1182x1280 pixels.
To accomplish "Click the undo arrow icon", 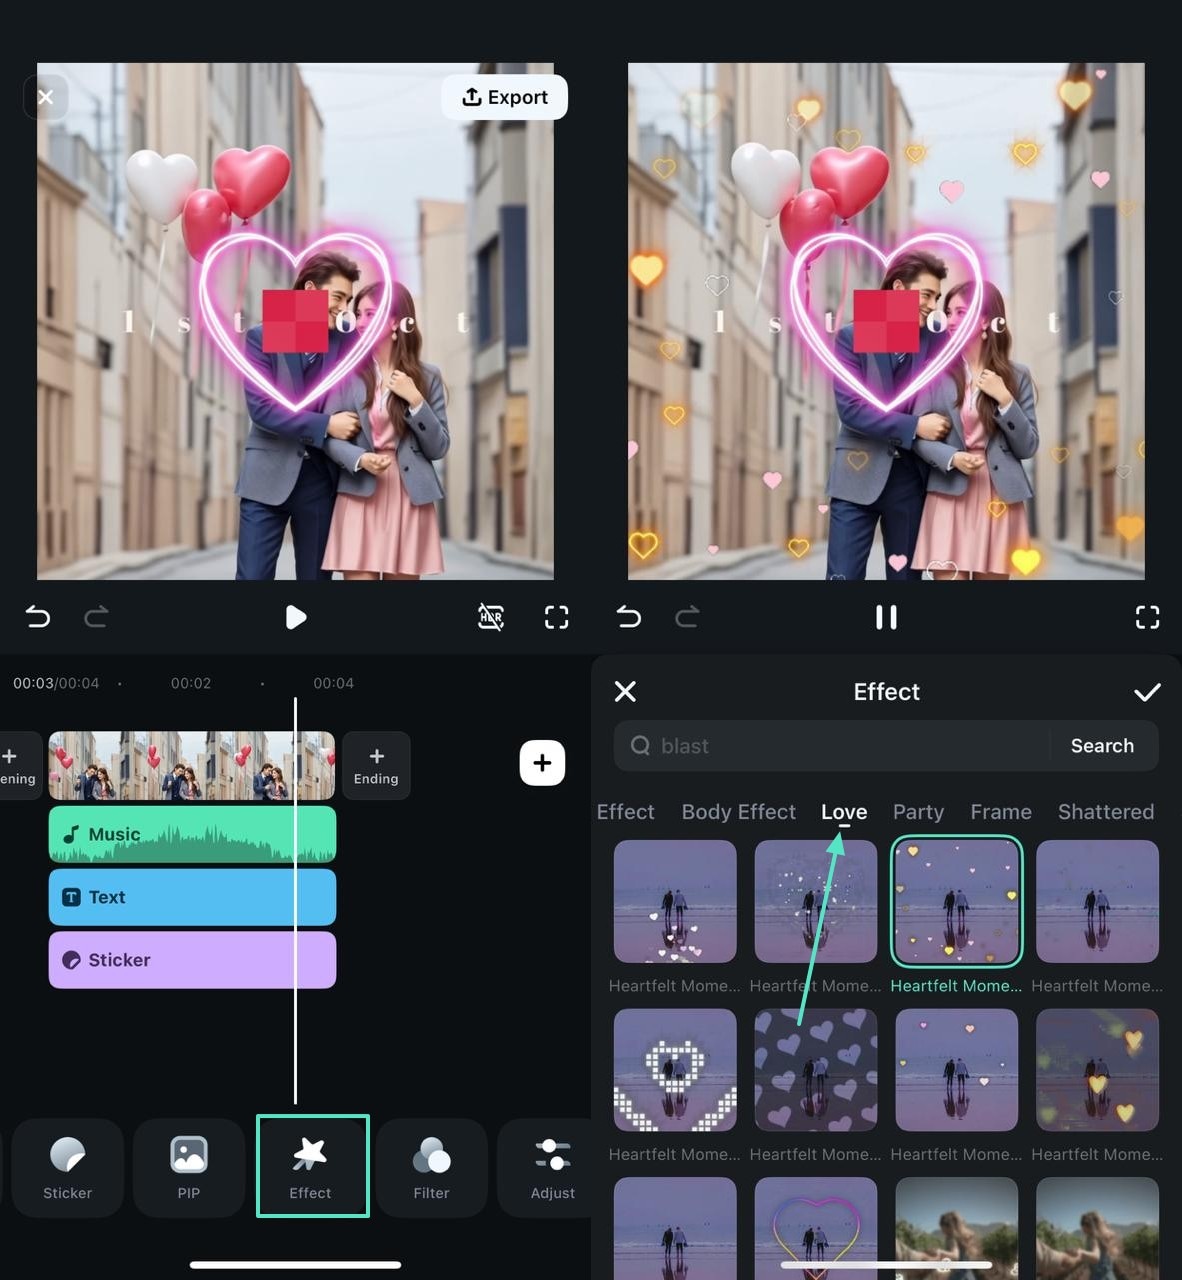I will (x=37, y=617).
